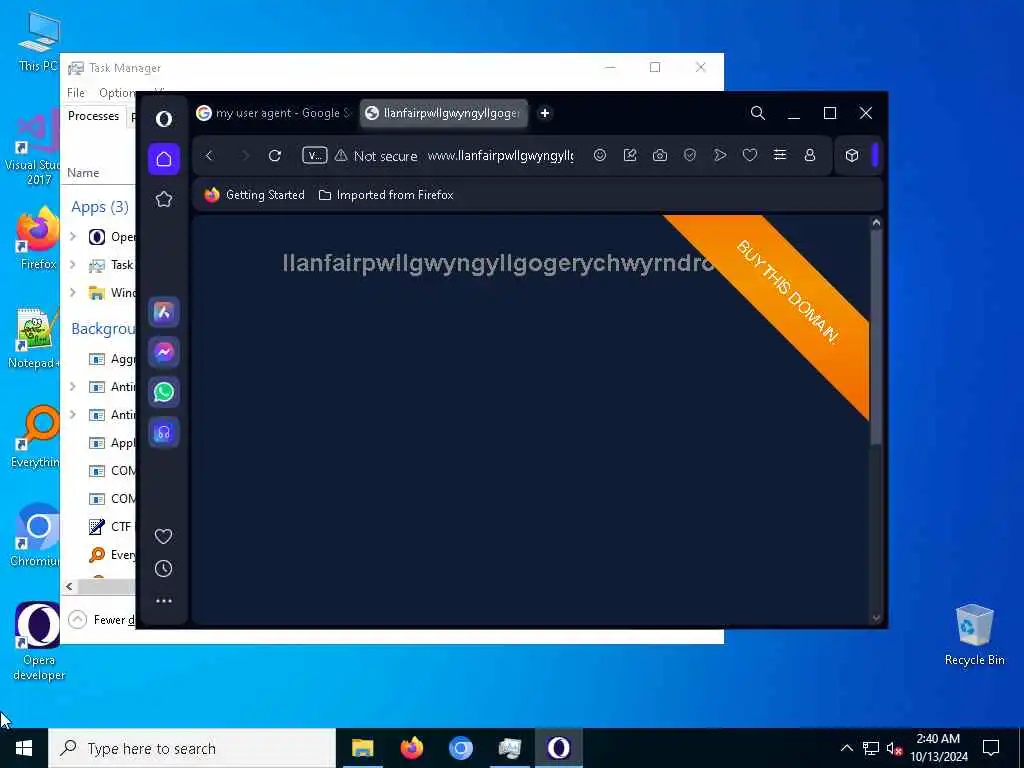Collapse with Fewer details button
1024x768 pixels.
pyautogui.click(x=102, y=619)
